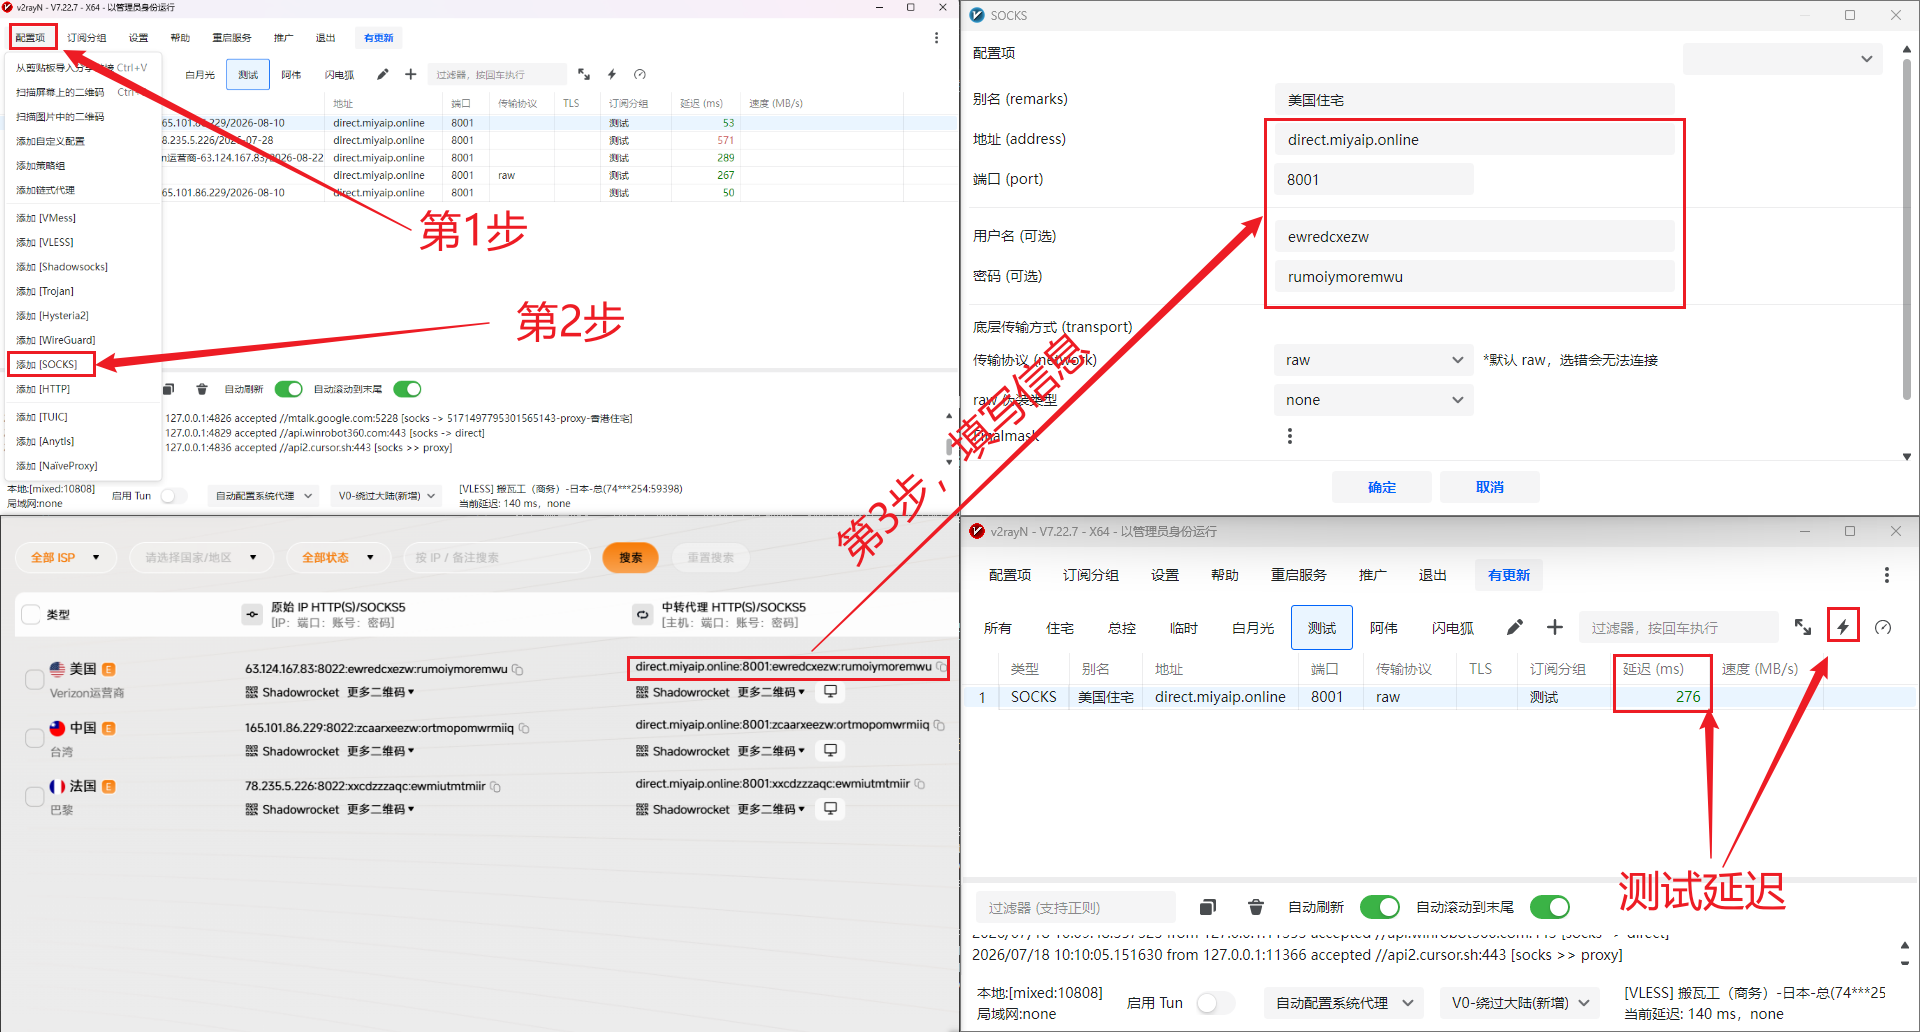The image size is (1920, 1032).
Task: Open the three-dot overflow menu in bottom-right v2rayN
Action: 1887,575
